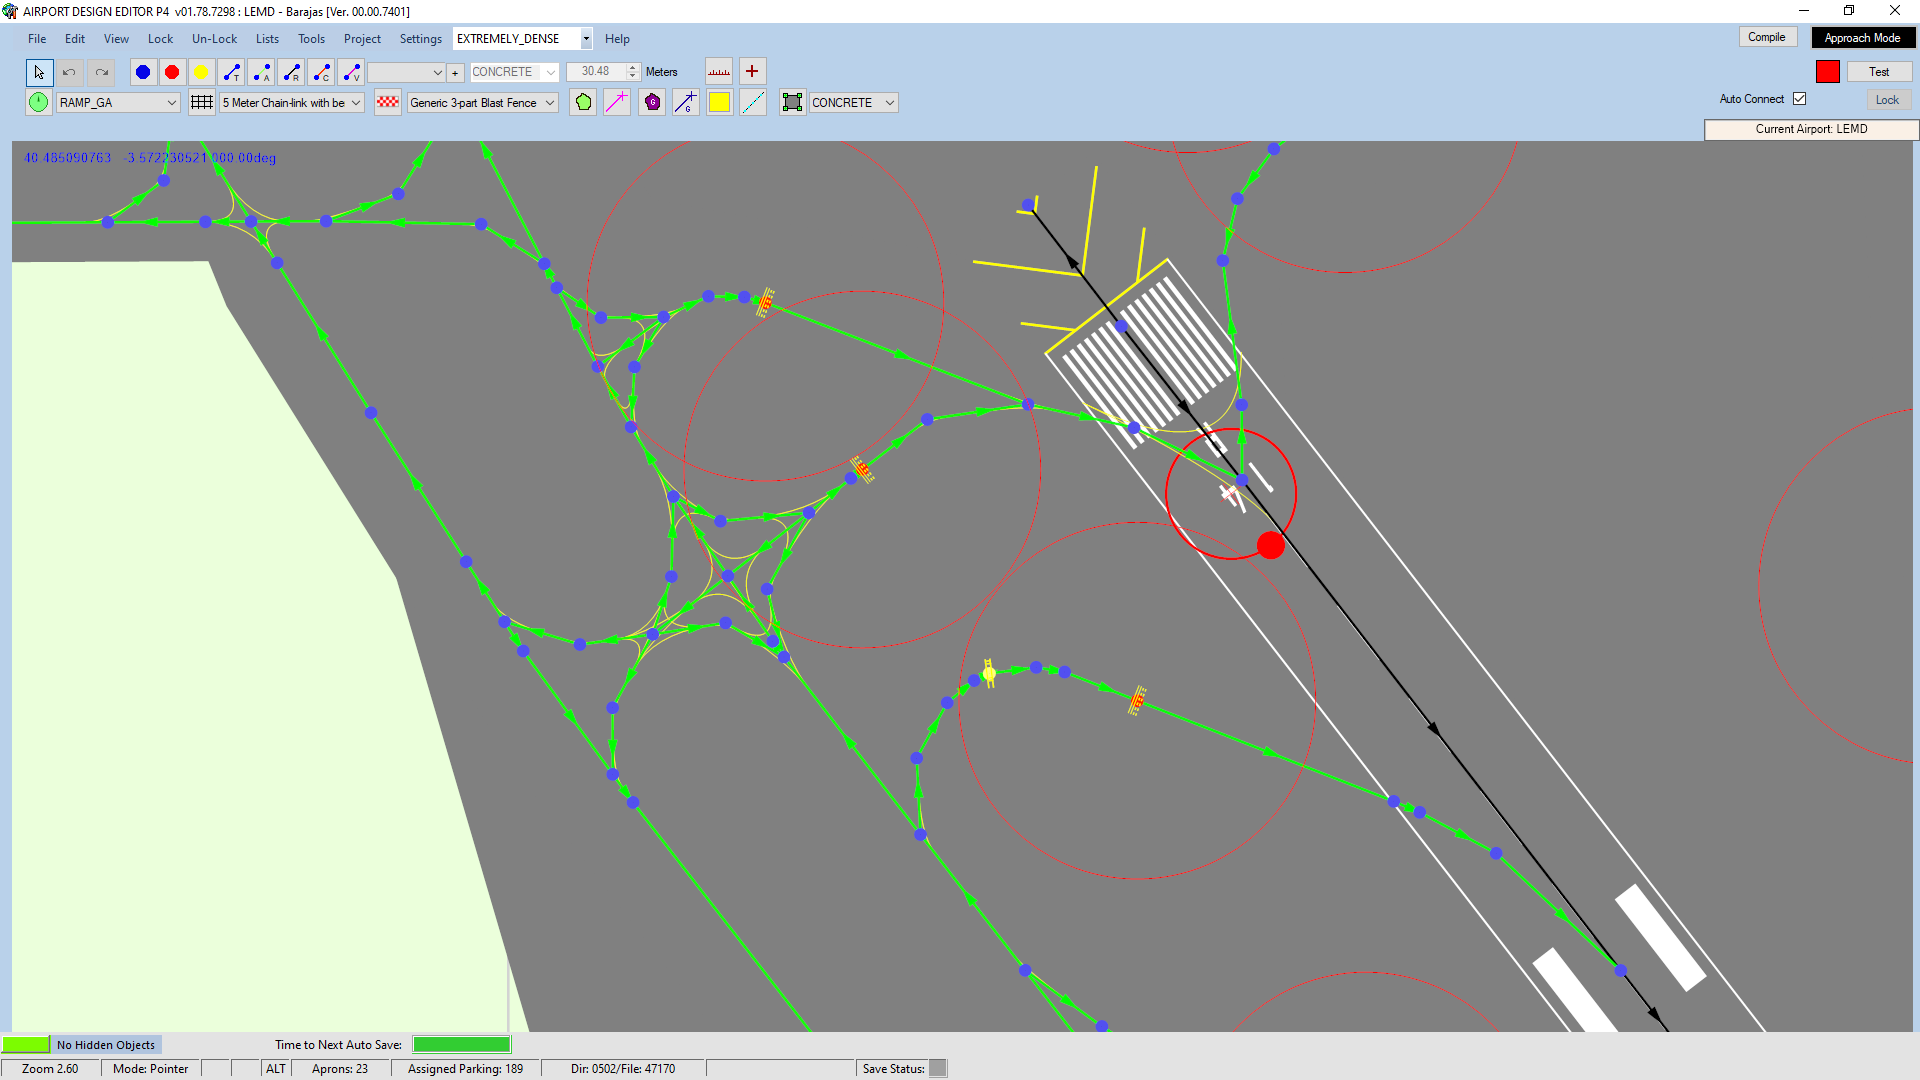The image size is (1920, 1080).
Task: Click the green parking spot circle icon
Action: [x=38, y=102]
